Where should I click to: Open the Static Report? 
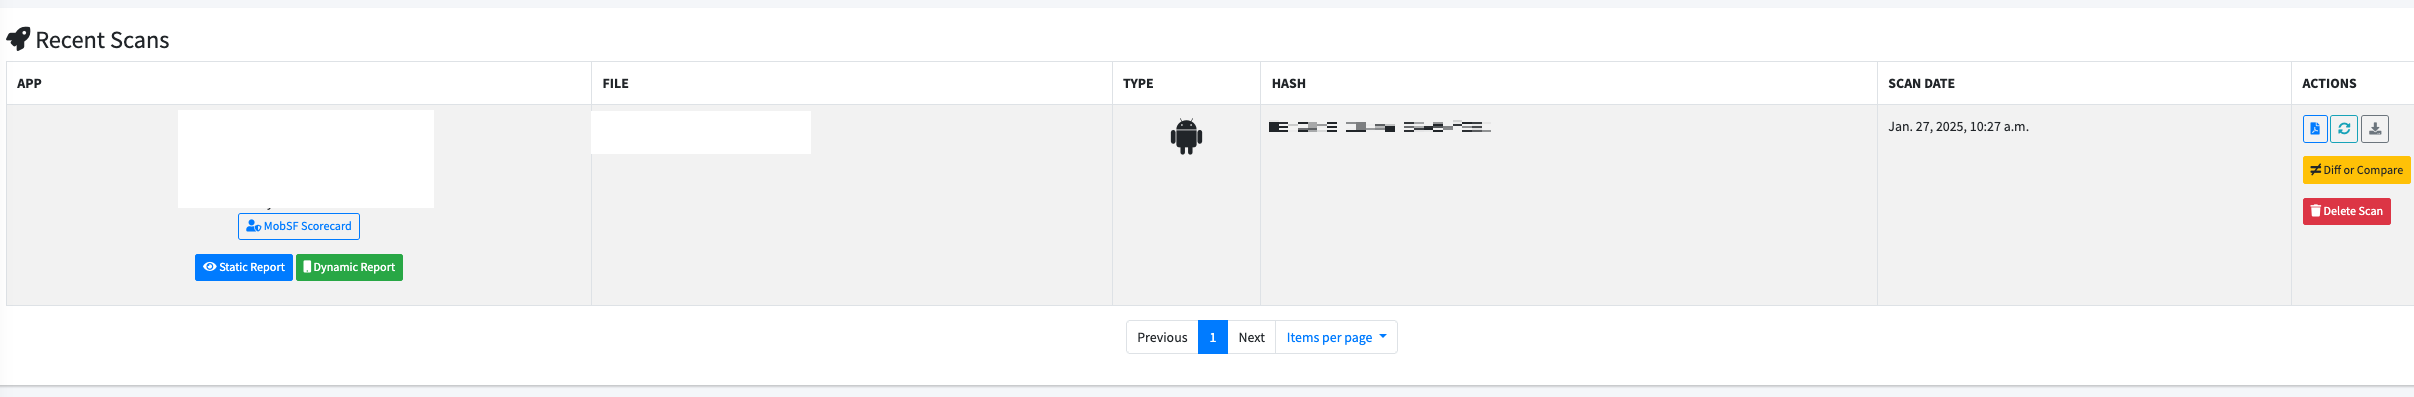click(x=244, y=267)
